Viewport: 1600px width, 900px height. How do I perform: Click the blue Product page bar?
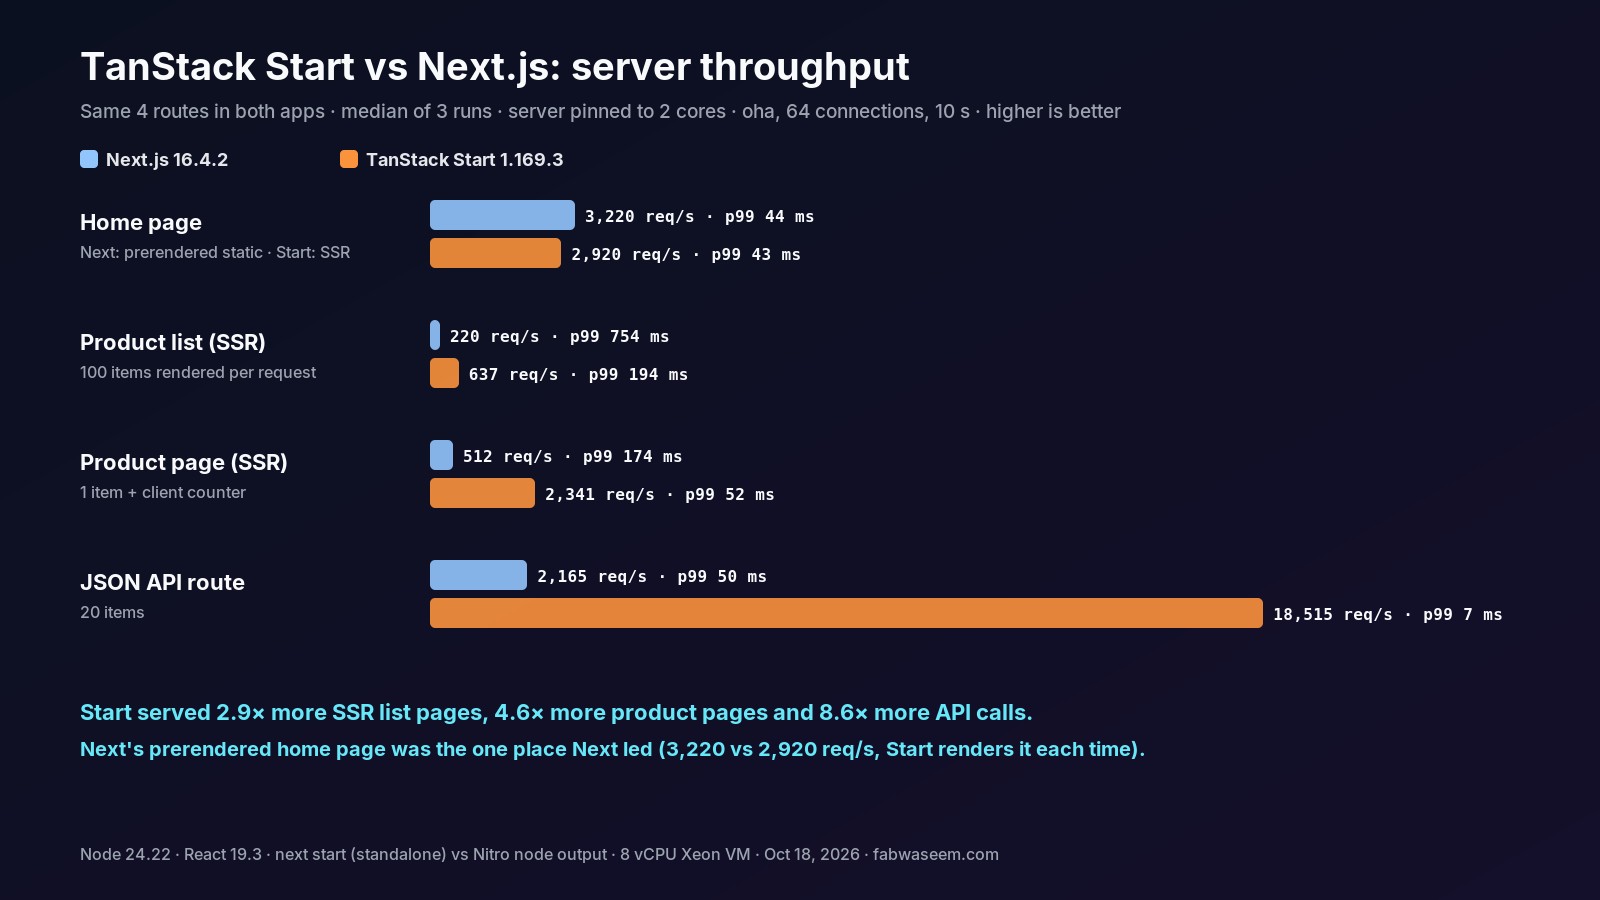point(441,455)
